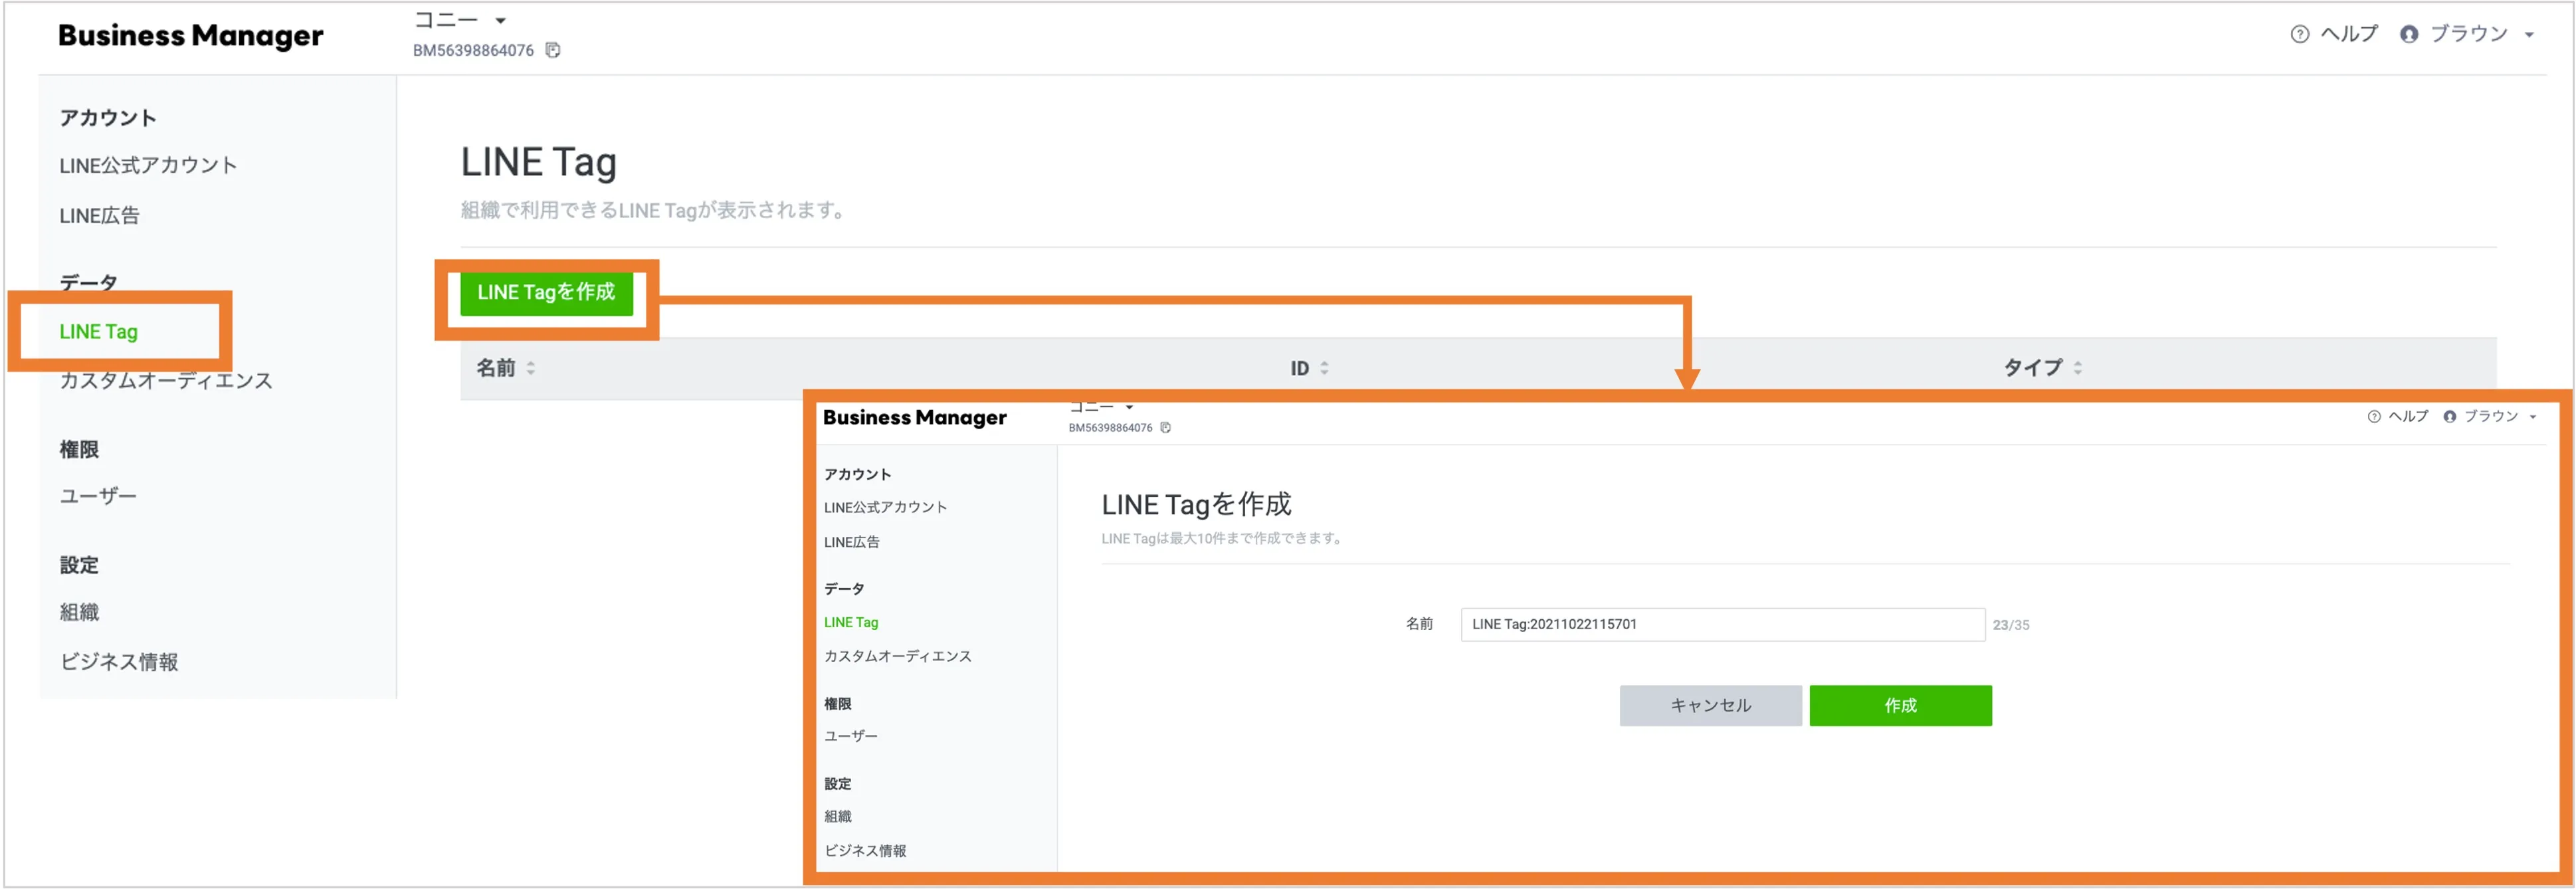
Task: Click the copy icon in the inset Business Manager header
Action: pyautogui.click(x=1165, y=428)
